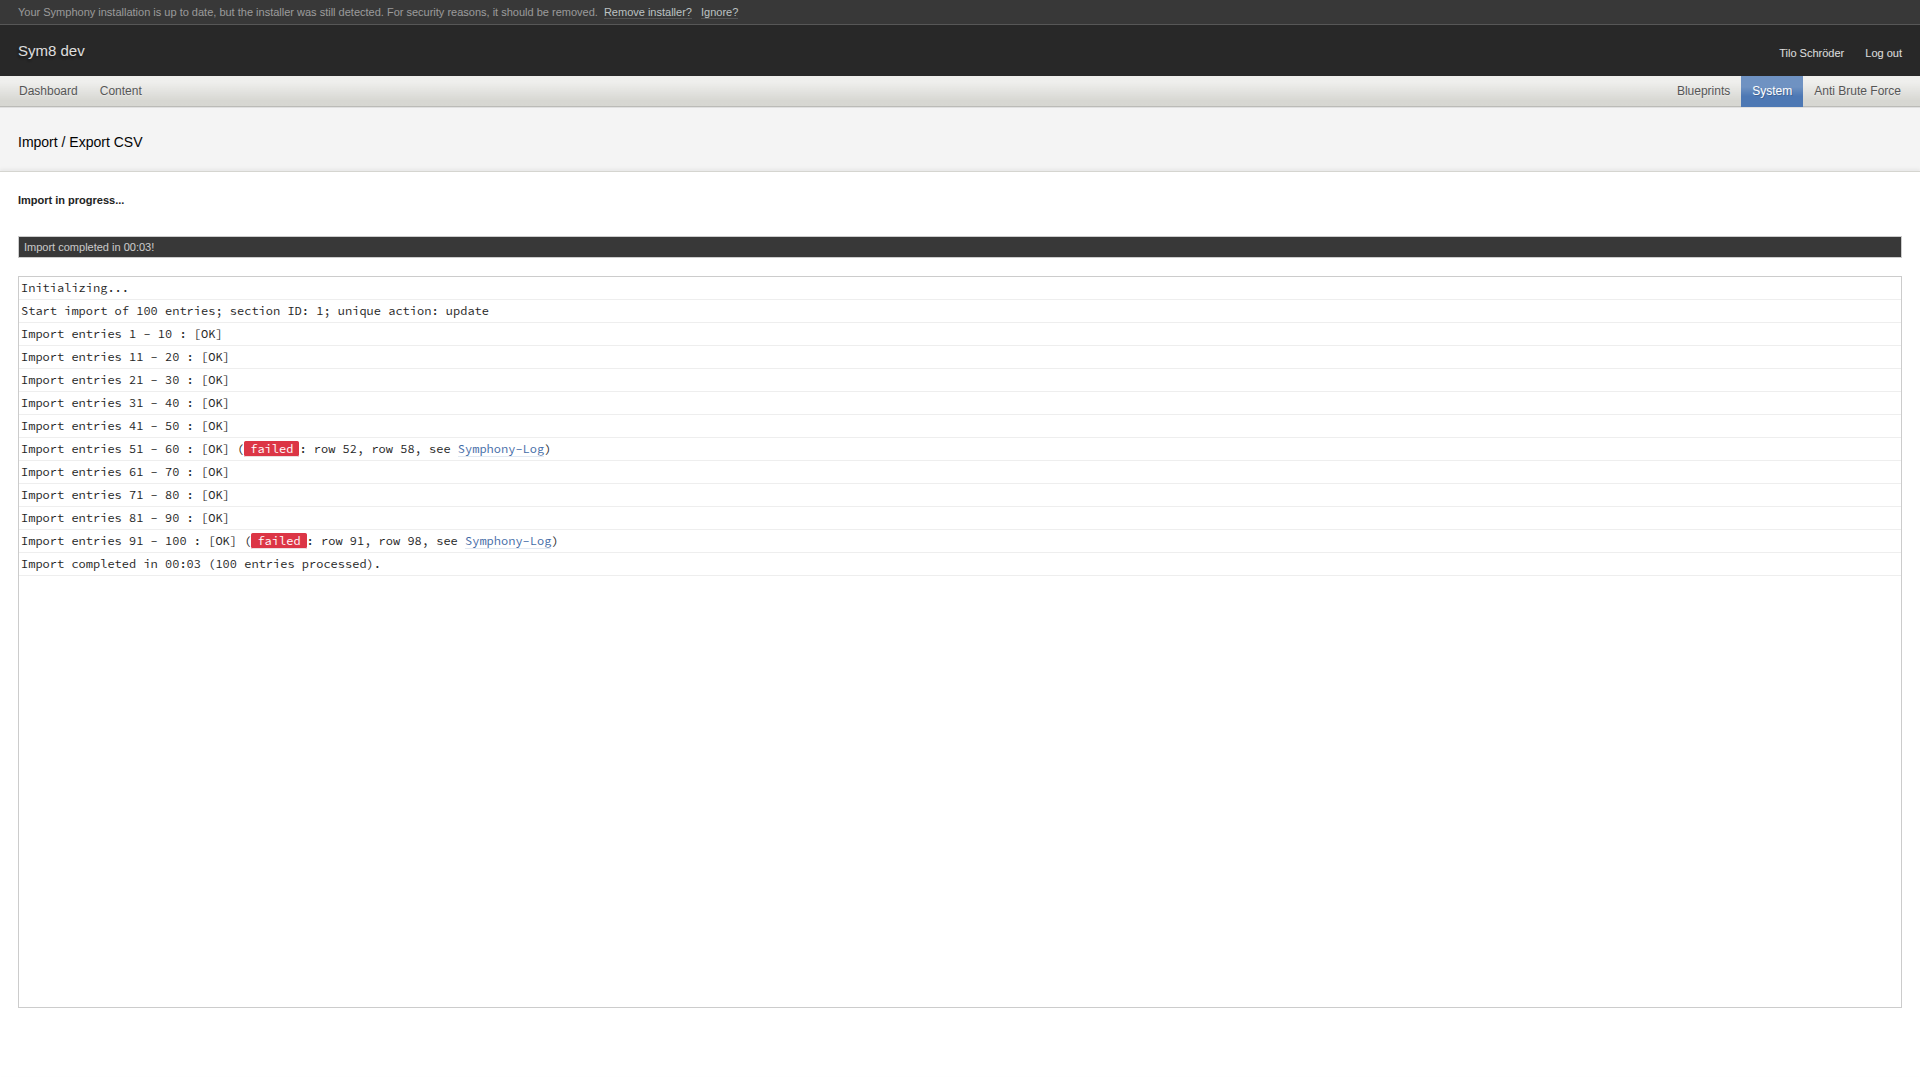
Task: Open the Anti Brute Force menu
Action: 1857,91
